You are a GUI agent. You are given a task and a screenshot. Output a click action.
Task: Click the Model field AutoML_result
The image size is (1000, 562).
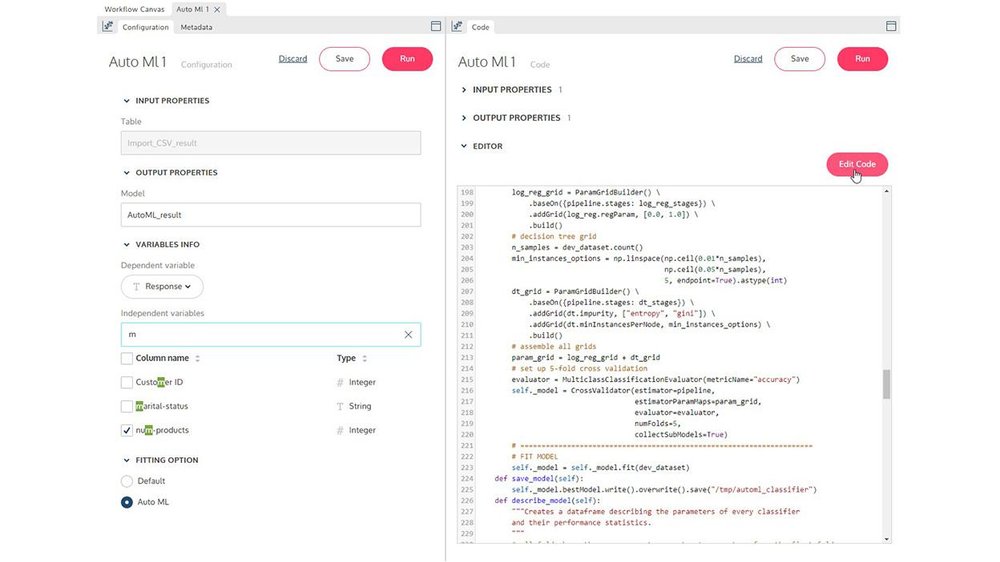pyautogui.click(x=270, y=215)
